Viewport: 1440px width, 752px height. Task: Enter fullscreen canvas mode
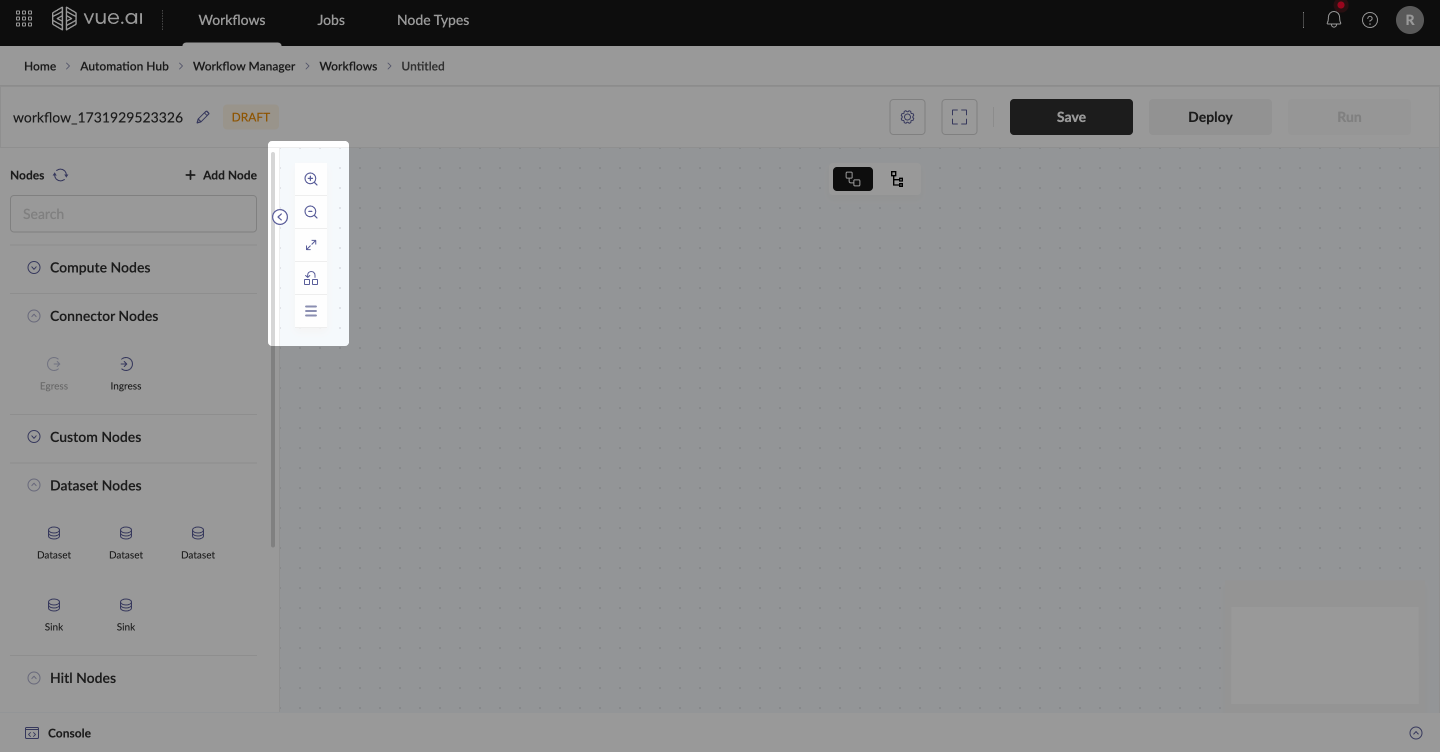[x=959, y=117]
